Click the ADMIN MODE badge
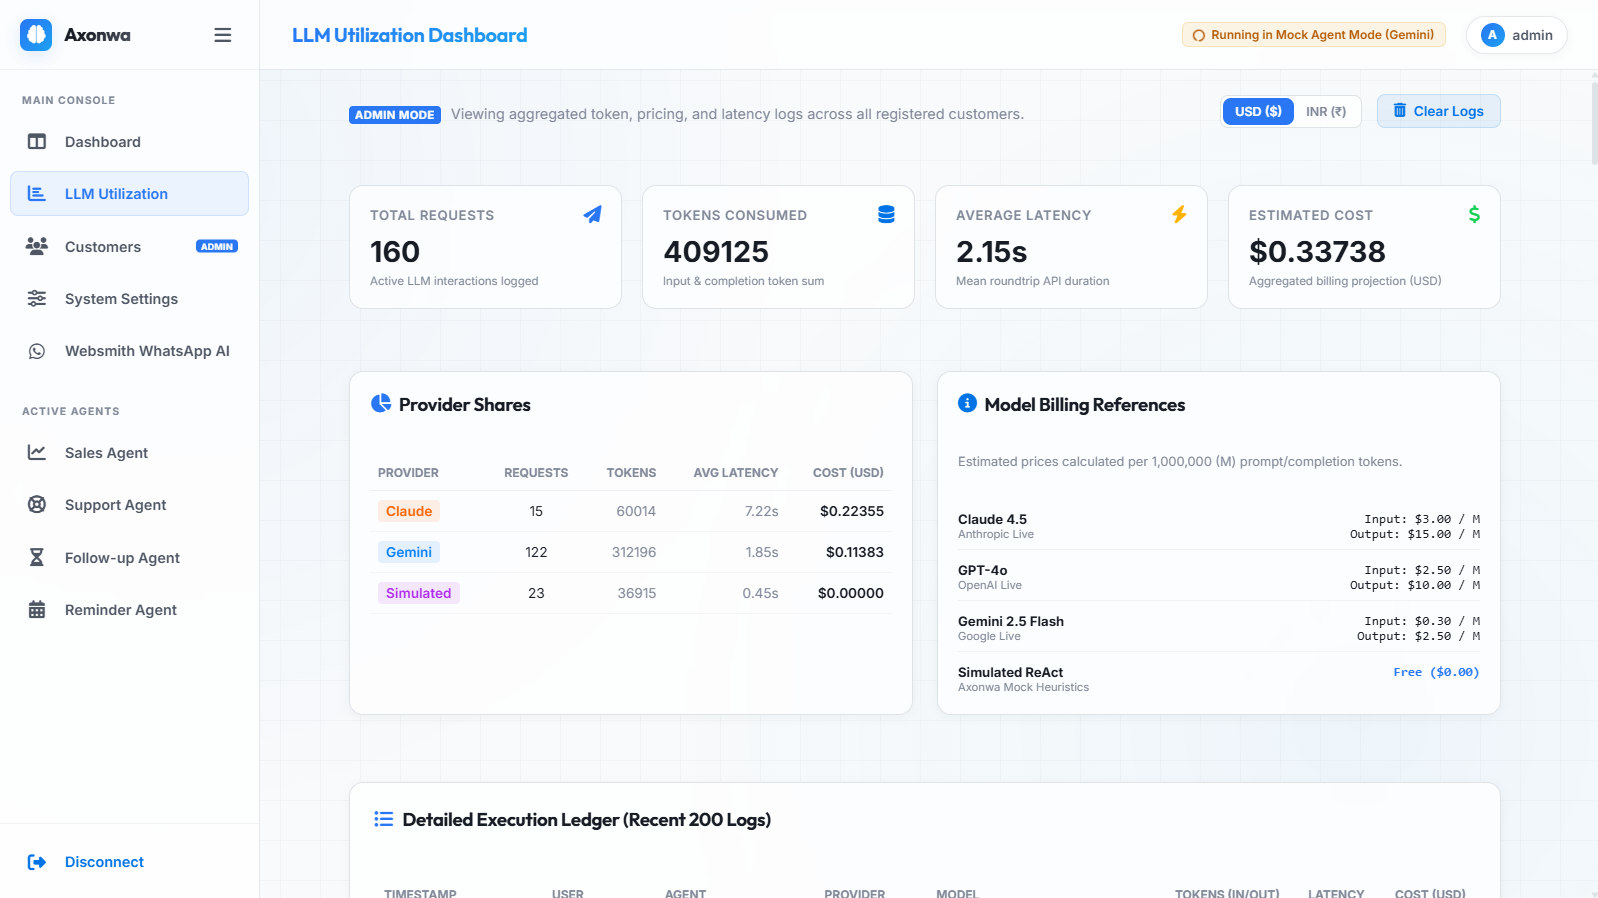Screen dimensions: 1598x898 pos(395,115)
